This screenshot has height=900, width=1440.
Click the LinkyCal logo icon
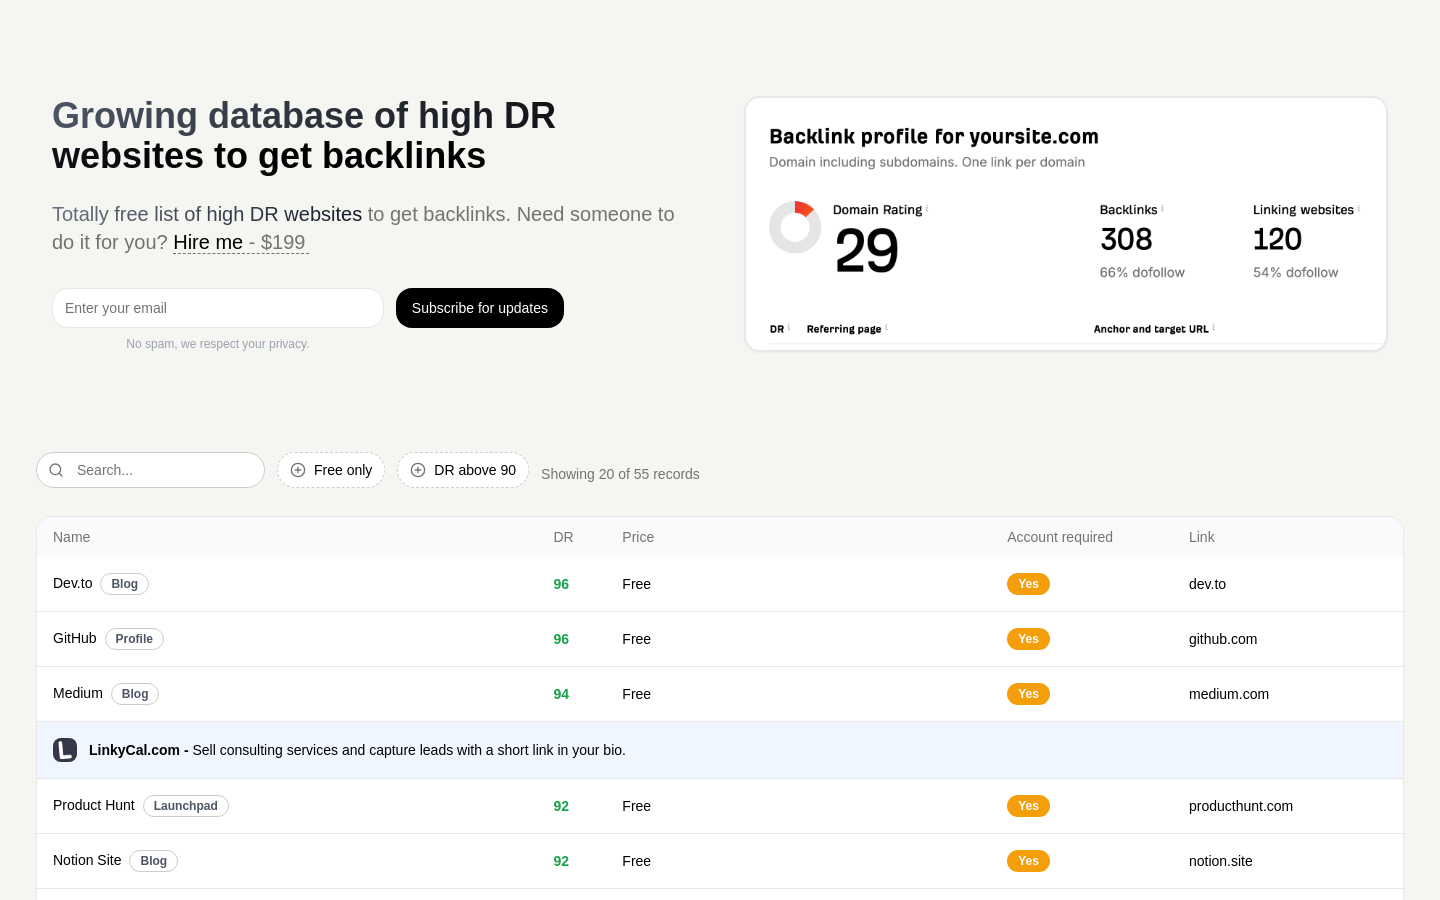point(65,750)
